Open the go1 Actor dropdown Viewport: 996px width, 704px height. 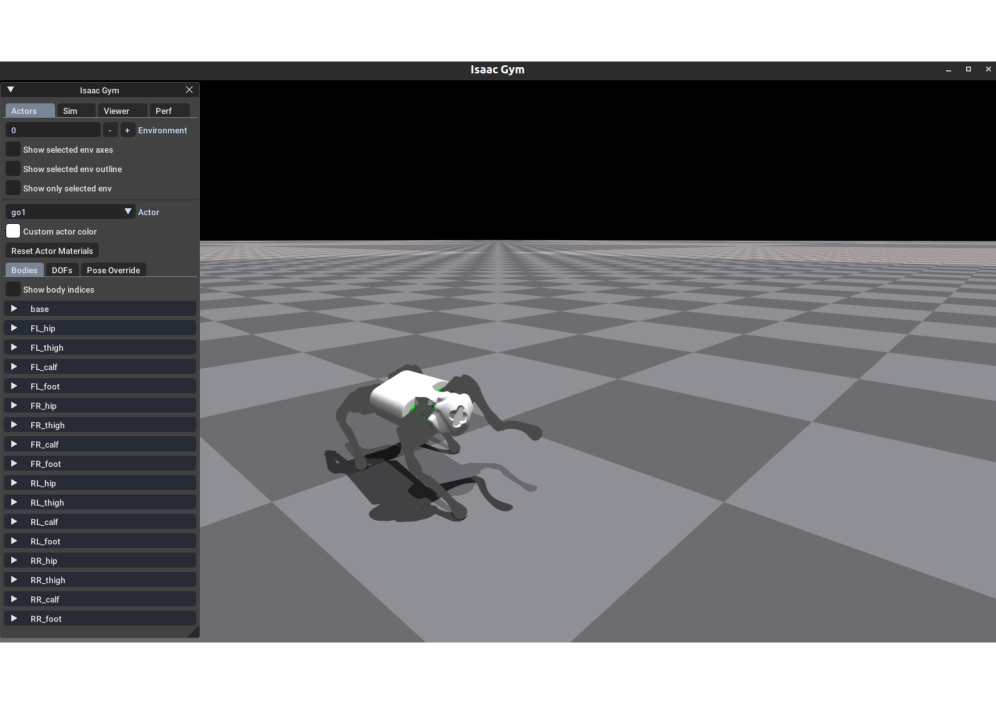coord(70,212)
